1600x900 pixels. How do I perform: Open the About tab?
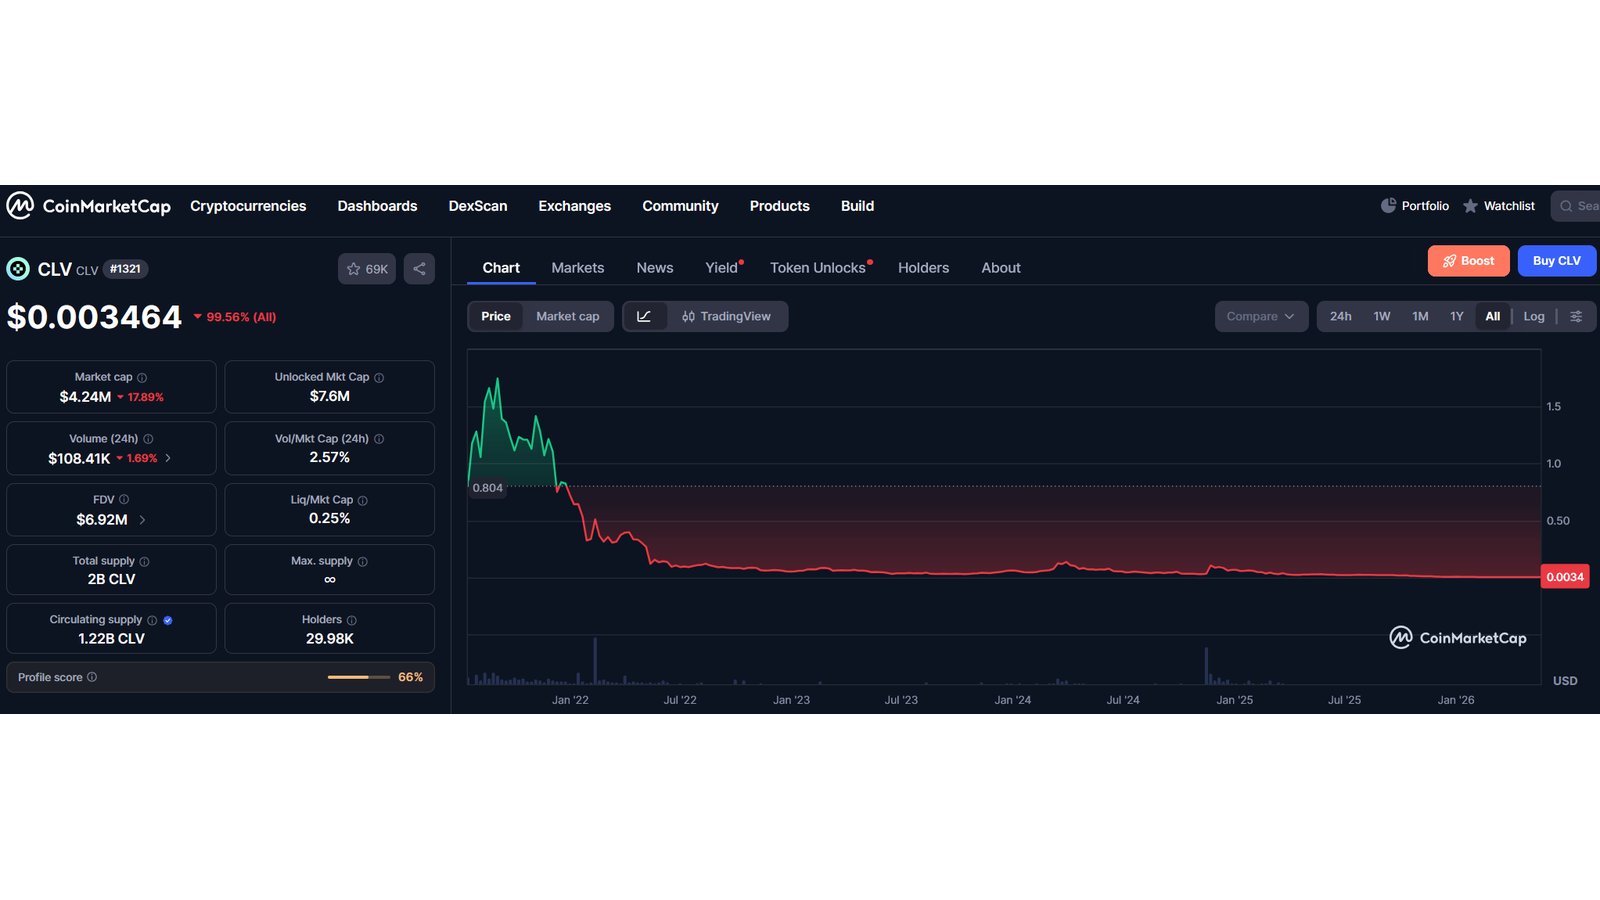coord(1001,268)
